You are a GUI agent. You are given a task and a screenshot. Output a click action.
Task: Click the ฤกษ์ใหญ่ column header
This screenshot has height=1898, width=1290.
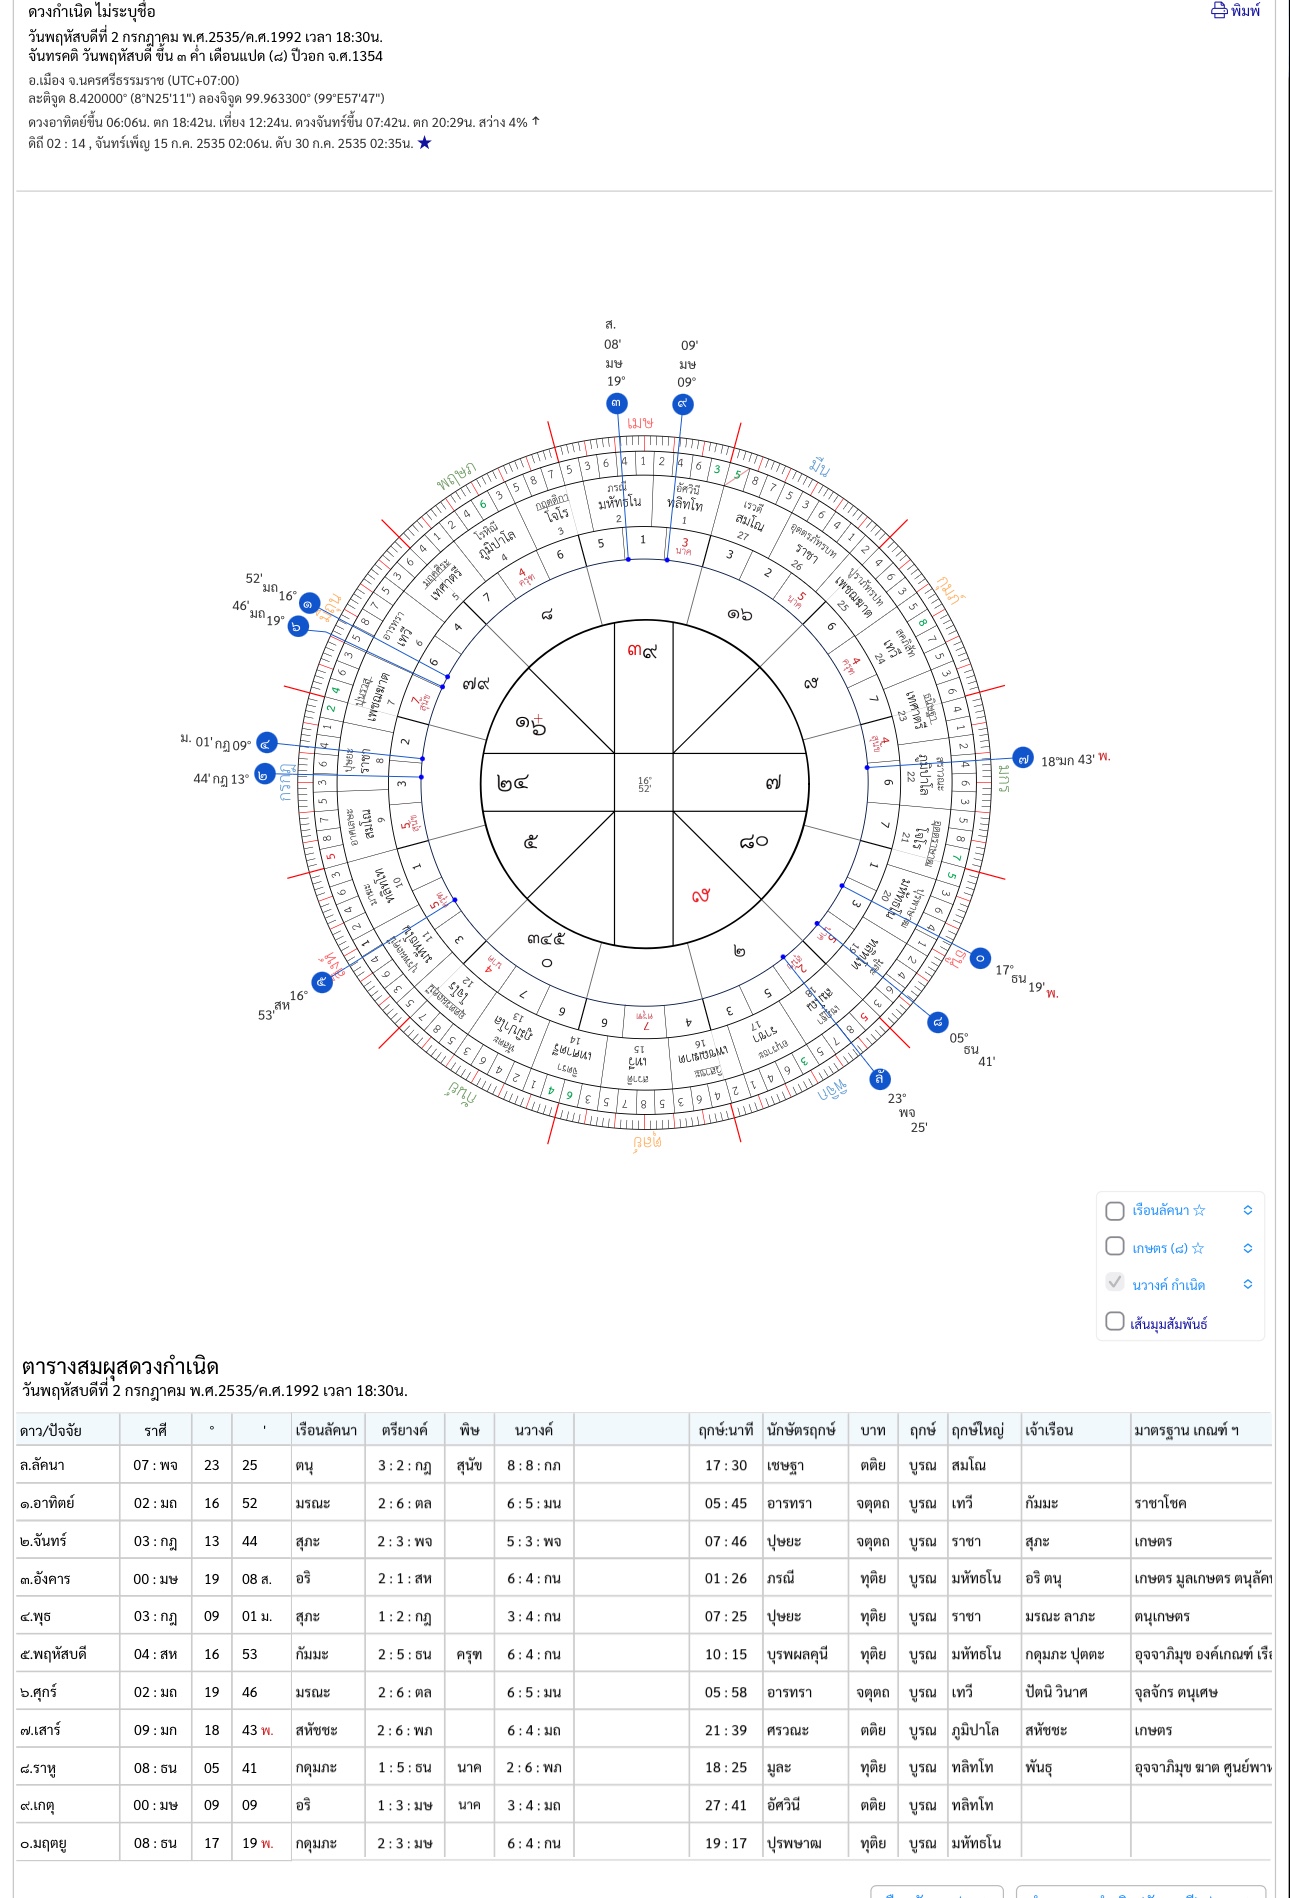(x=979, y=1430)
